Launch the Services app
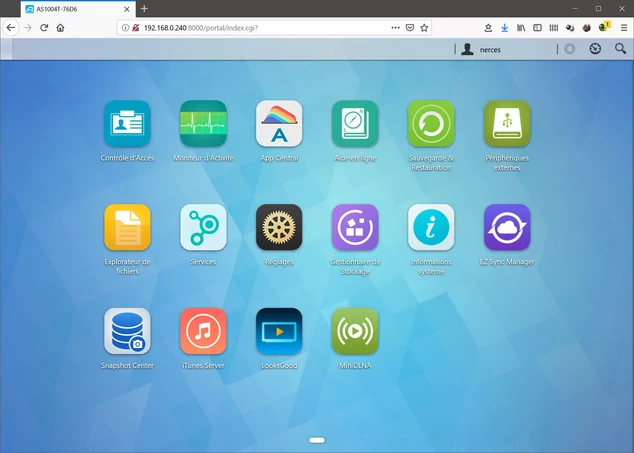This screenshot has width=634, height=453. pos(203,227)
